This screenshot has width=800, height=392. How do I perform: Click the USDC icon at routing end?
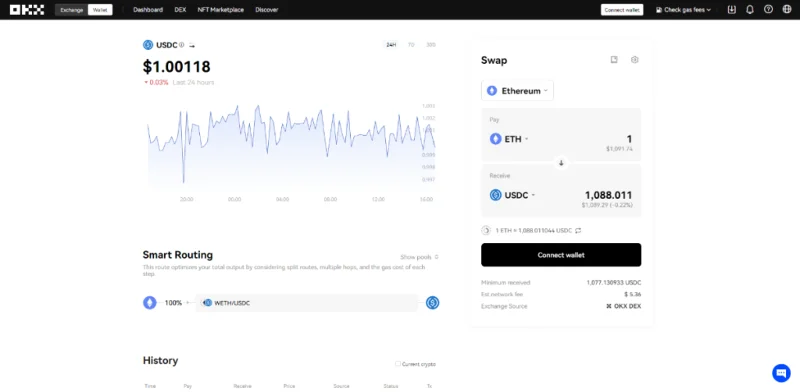pyautogui.click(x=433, y=303)
